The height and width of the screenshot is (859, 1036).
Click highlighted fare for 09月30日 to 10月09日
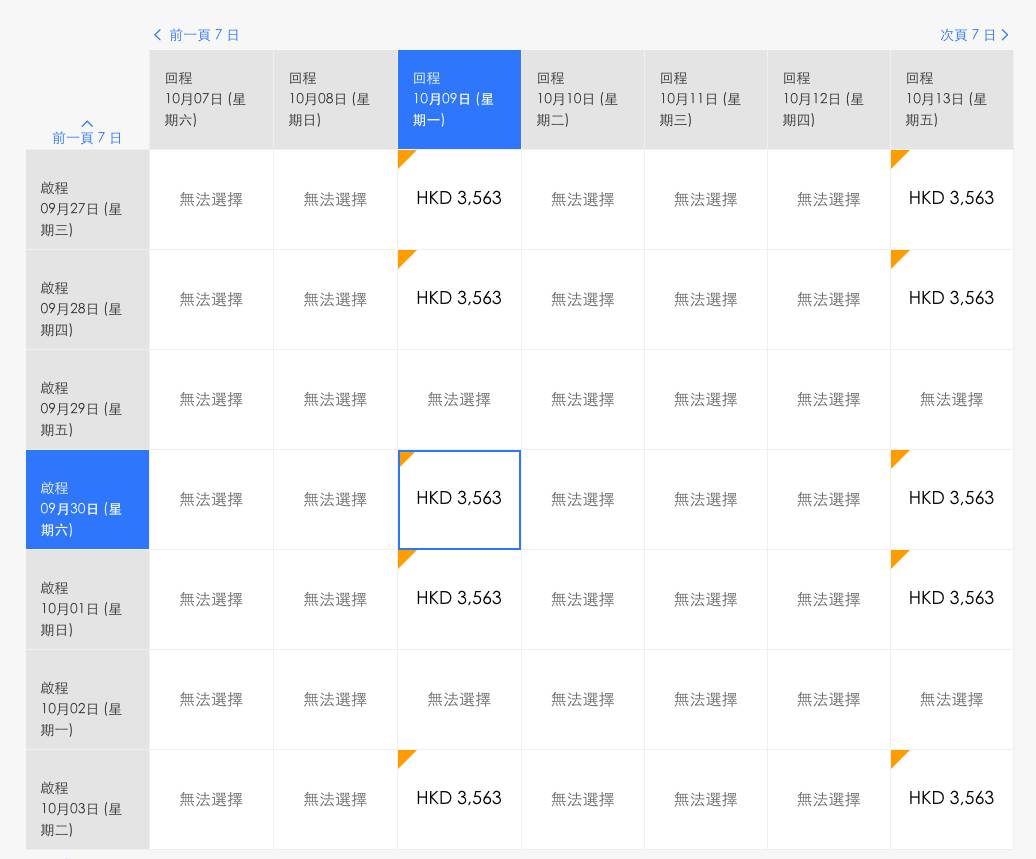pyautogui.click(x=459, y=499)
